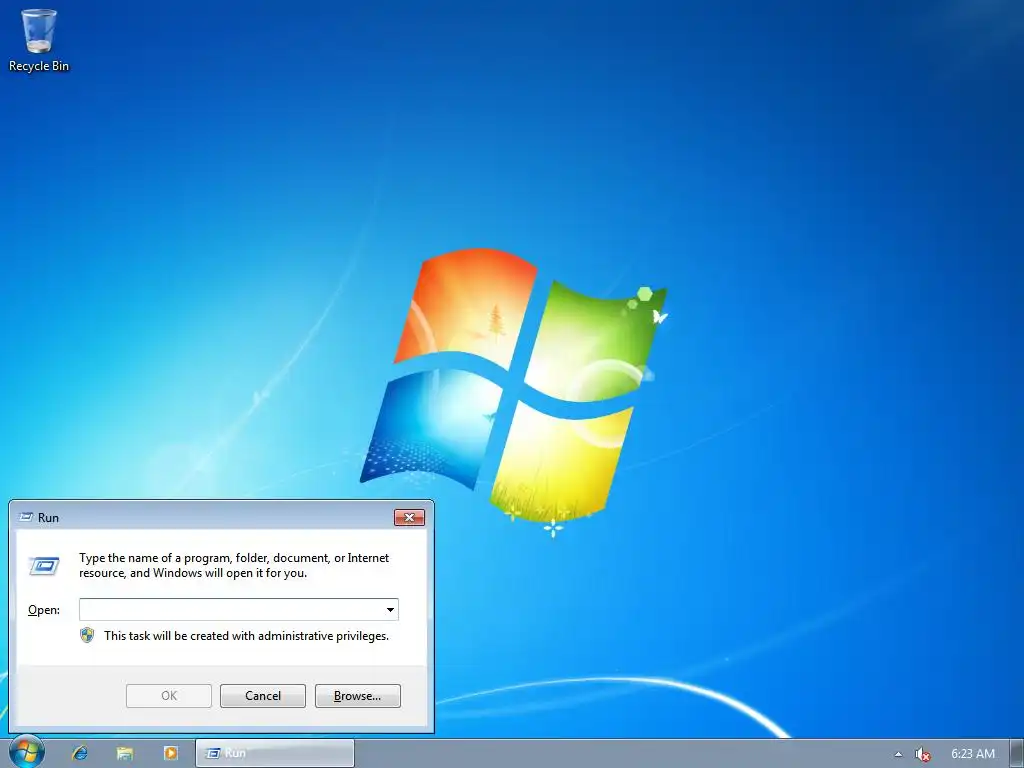Click the disabled OK button
Image resolution: width=1024 pixels, height=768 pixels.
click(x=168, y=696)
